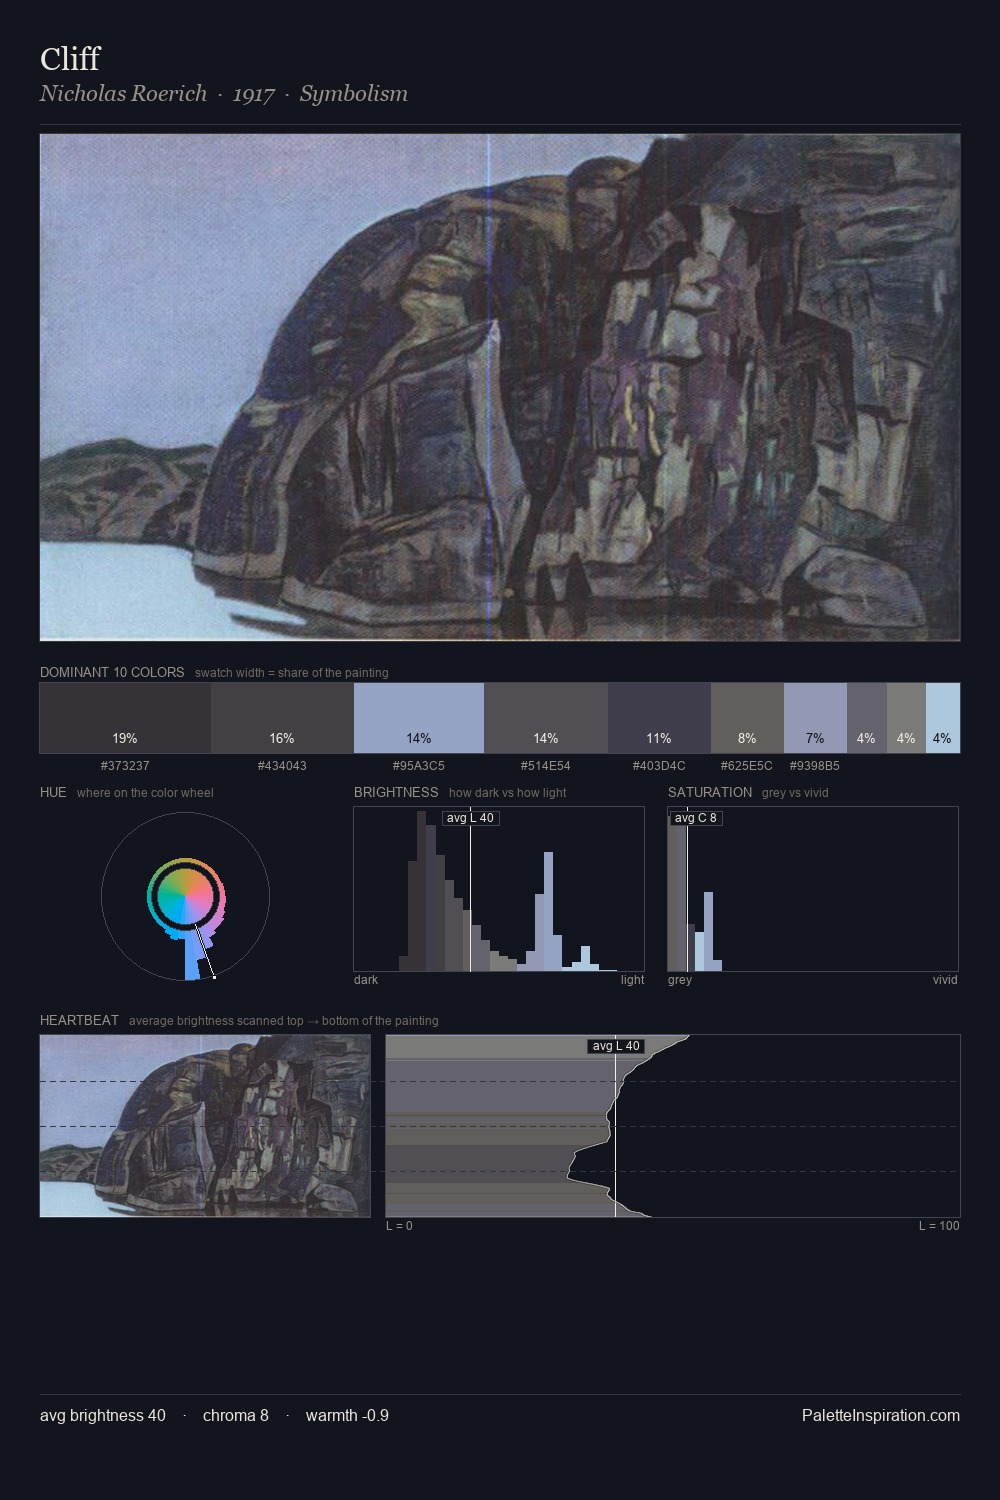Click the small heartbeat painting thumbnail

coord(205,1126)
